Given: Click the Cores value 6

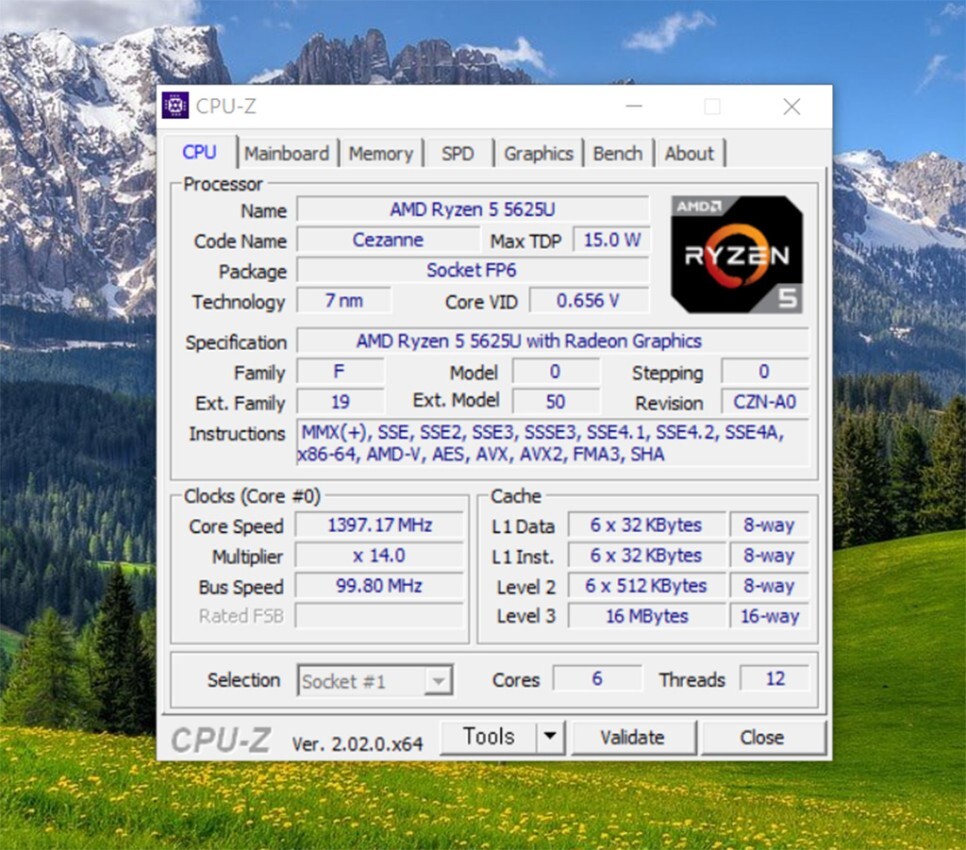Looking at the screenshot, I should pos(597,678).
